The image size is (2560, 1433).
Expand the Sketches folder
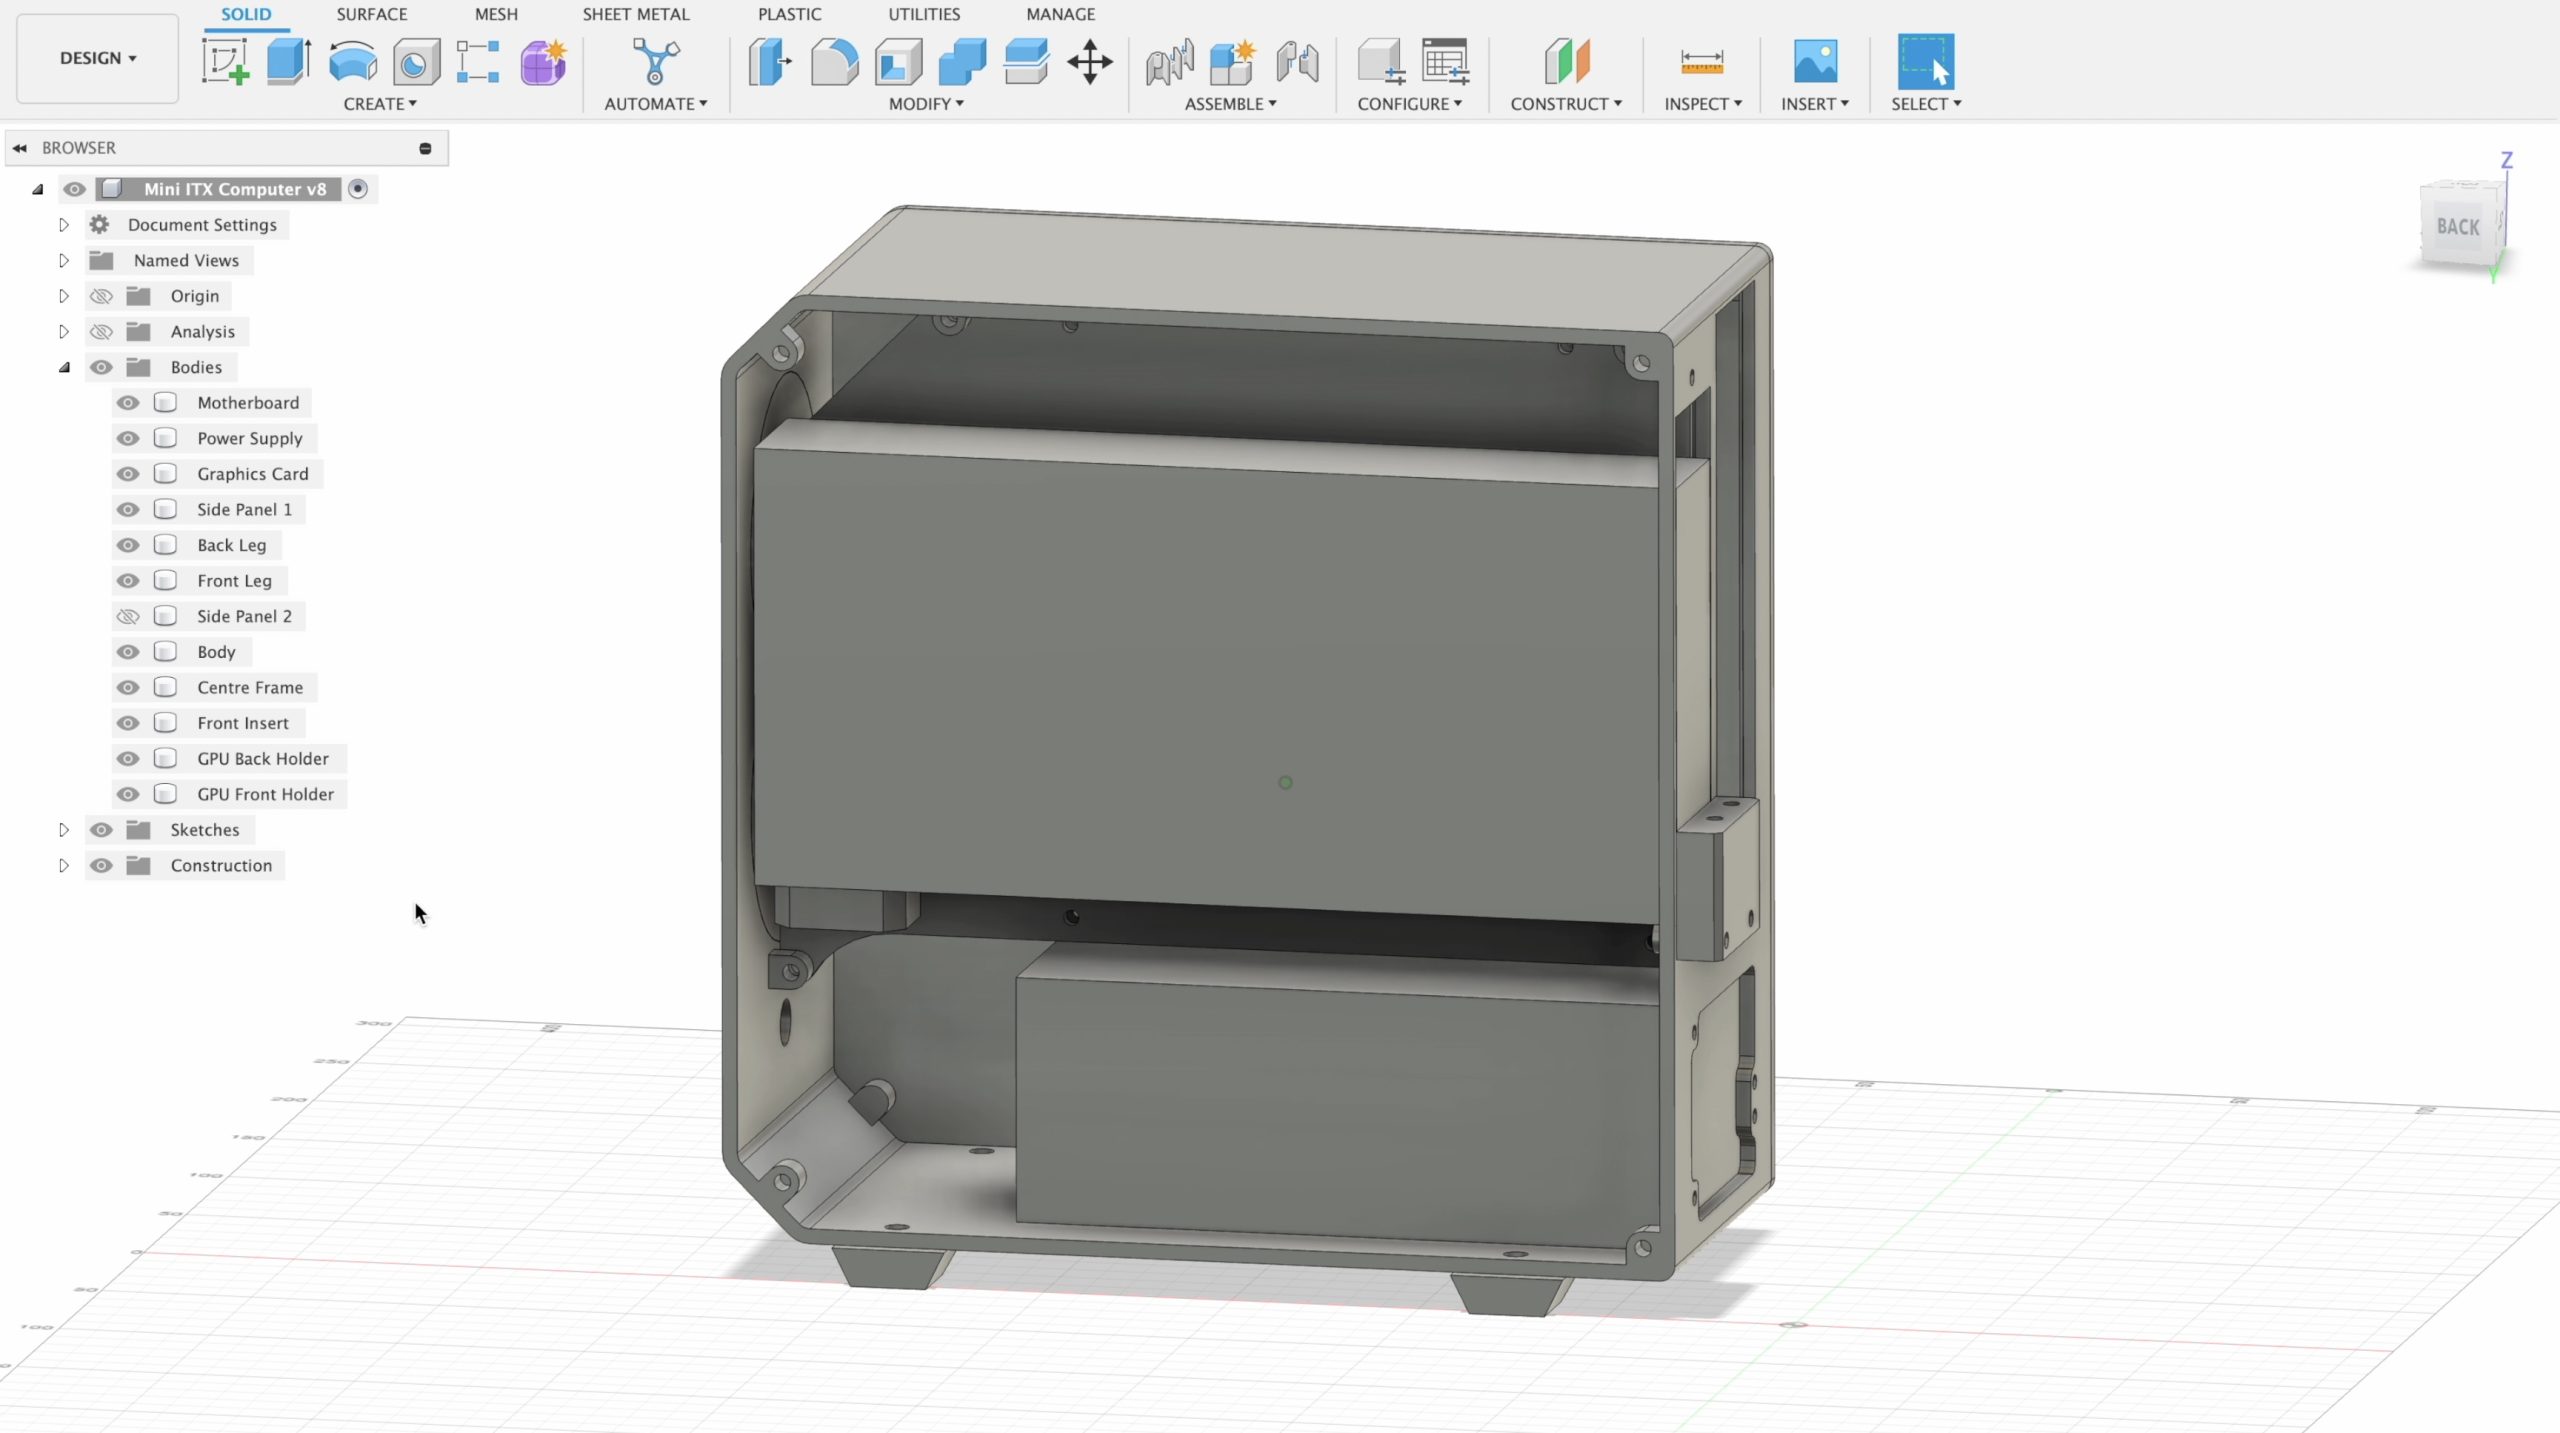[64, 830]
